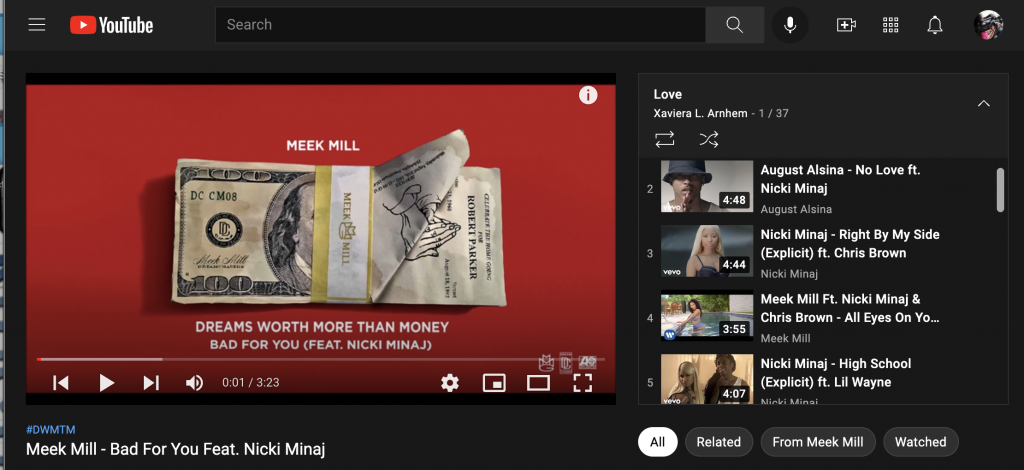The height and width of the screenshot is (470, 1024).
Task: Toggle loop playlist
Action: [664, 139]
